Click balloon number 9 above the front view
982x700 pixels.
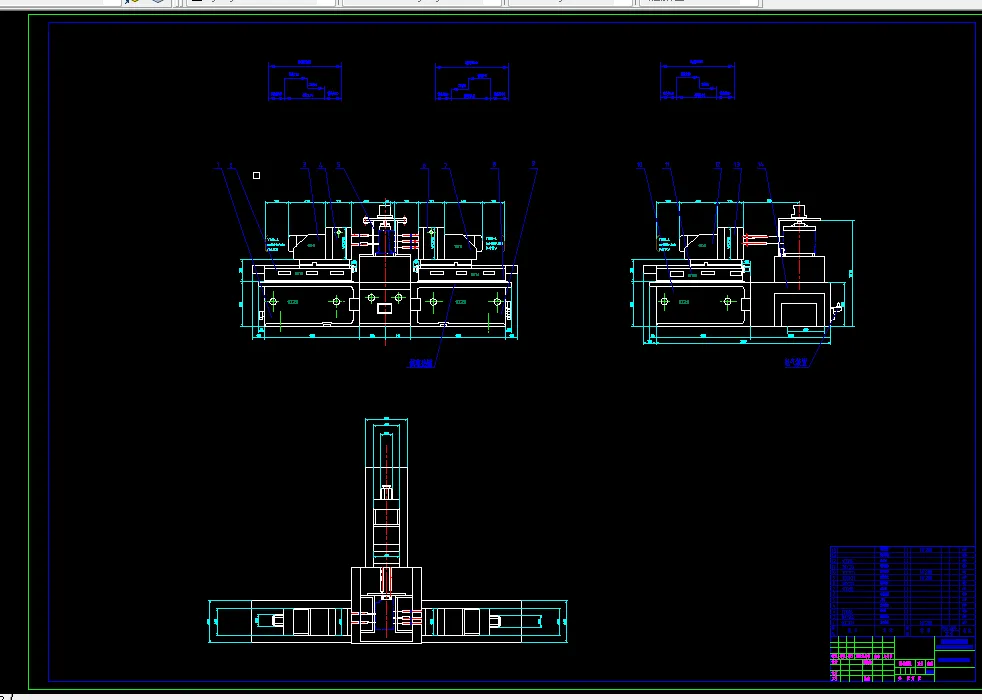[534, 164]
